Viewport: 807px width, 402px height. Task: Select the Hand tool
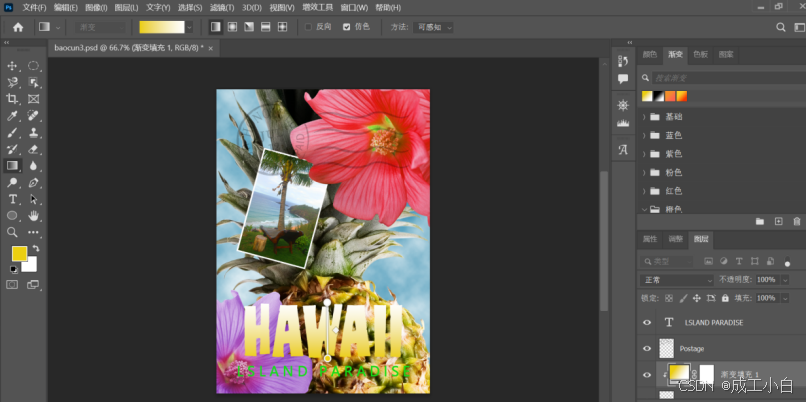click(33, 216)
